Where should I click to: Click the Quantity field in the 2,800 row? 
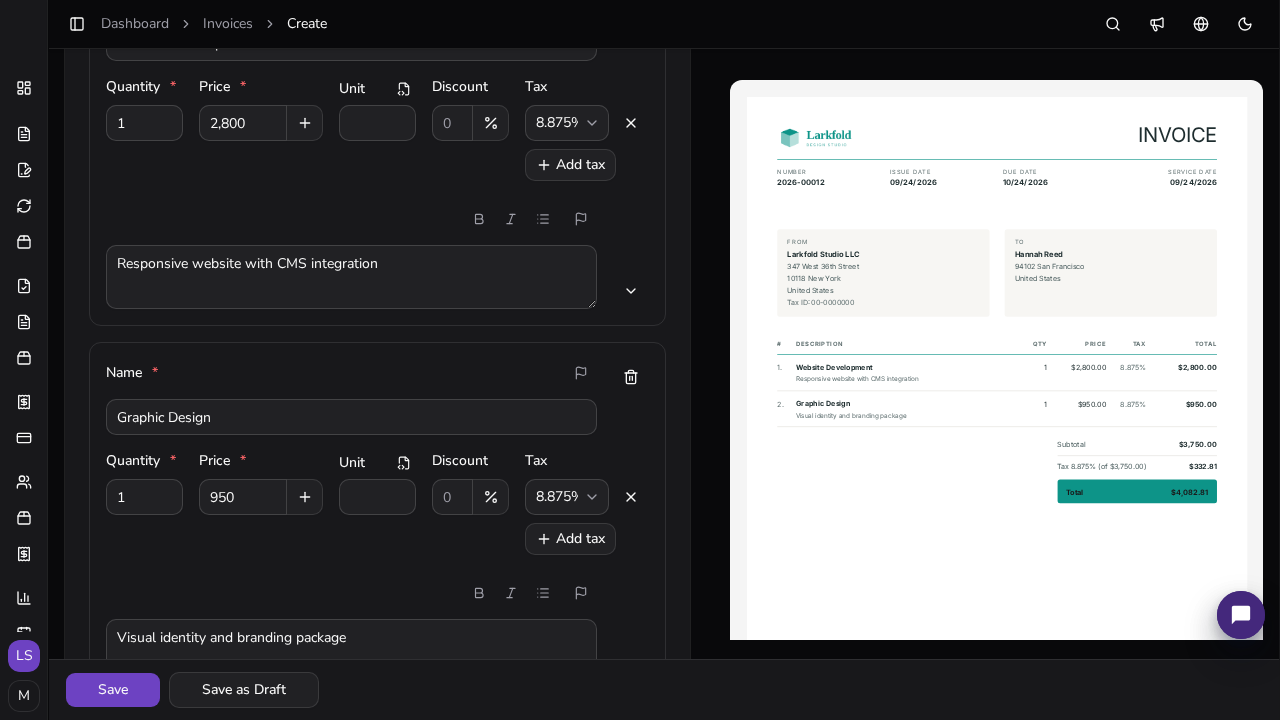(144, 123)
